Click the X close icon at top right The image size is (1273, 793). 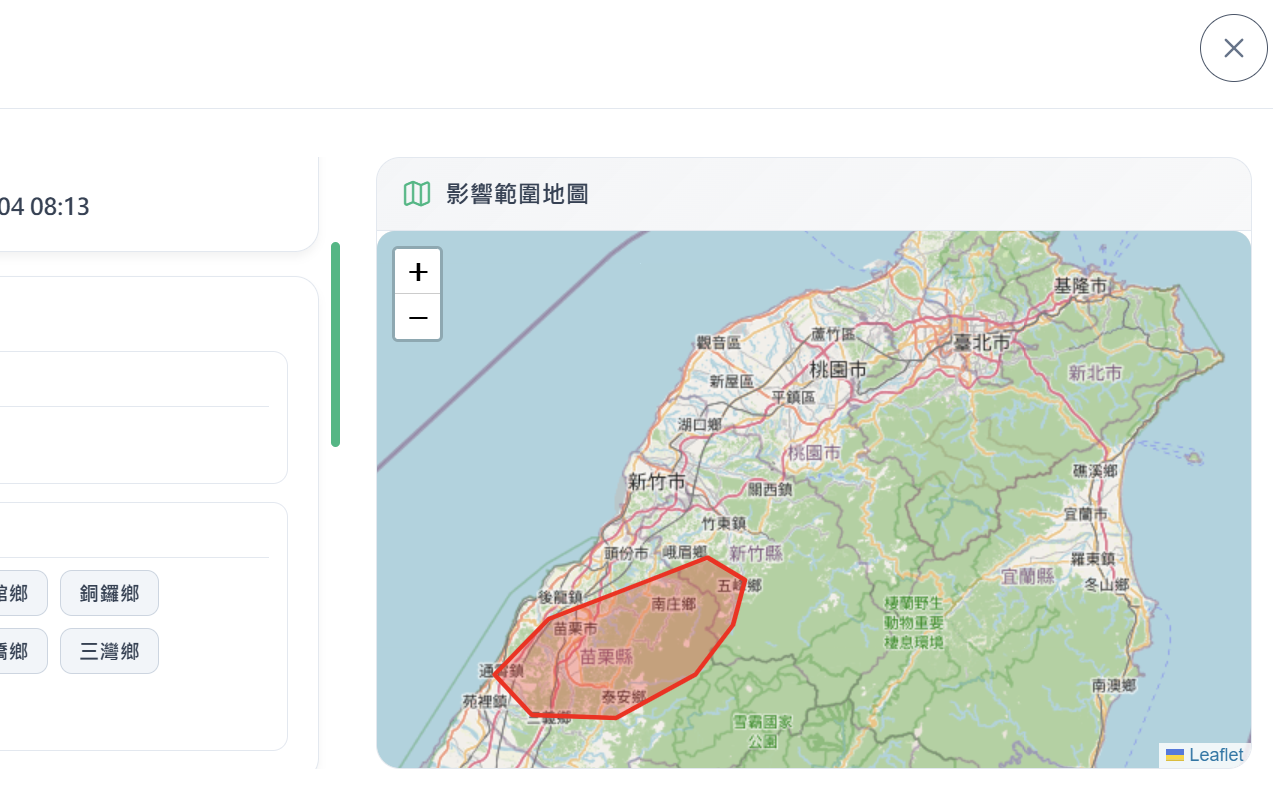1233,47
